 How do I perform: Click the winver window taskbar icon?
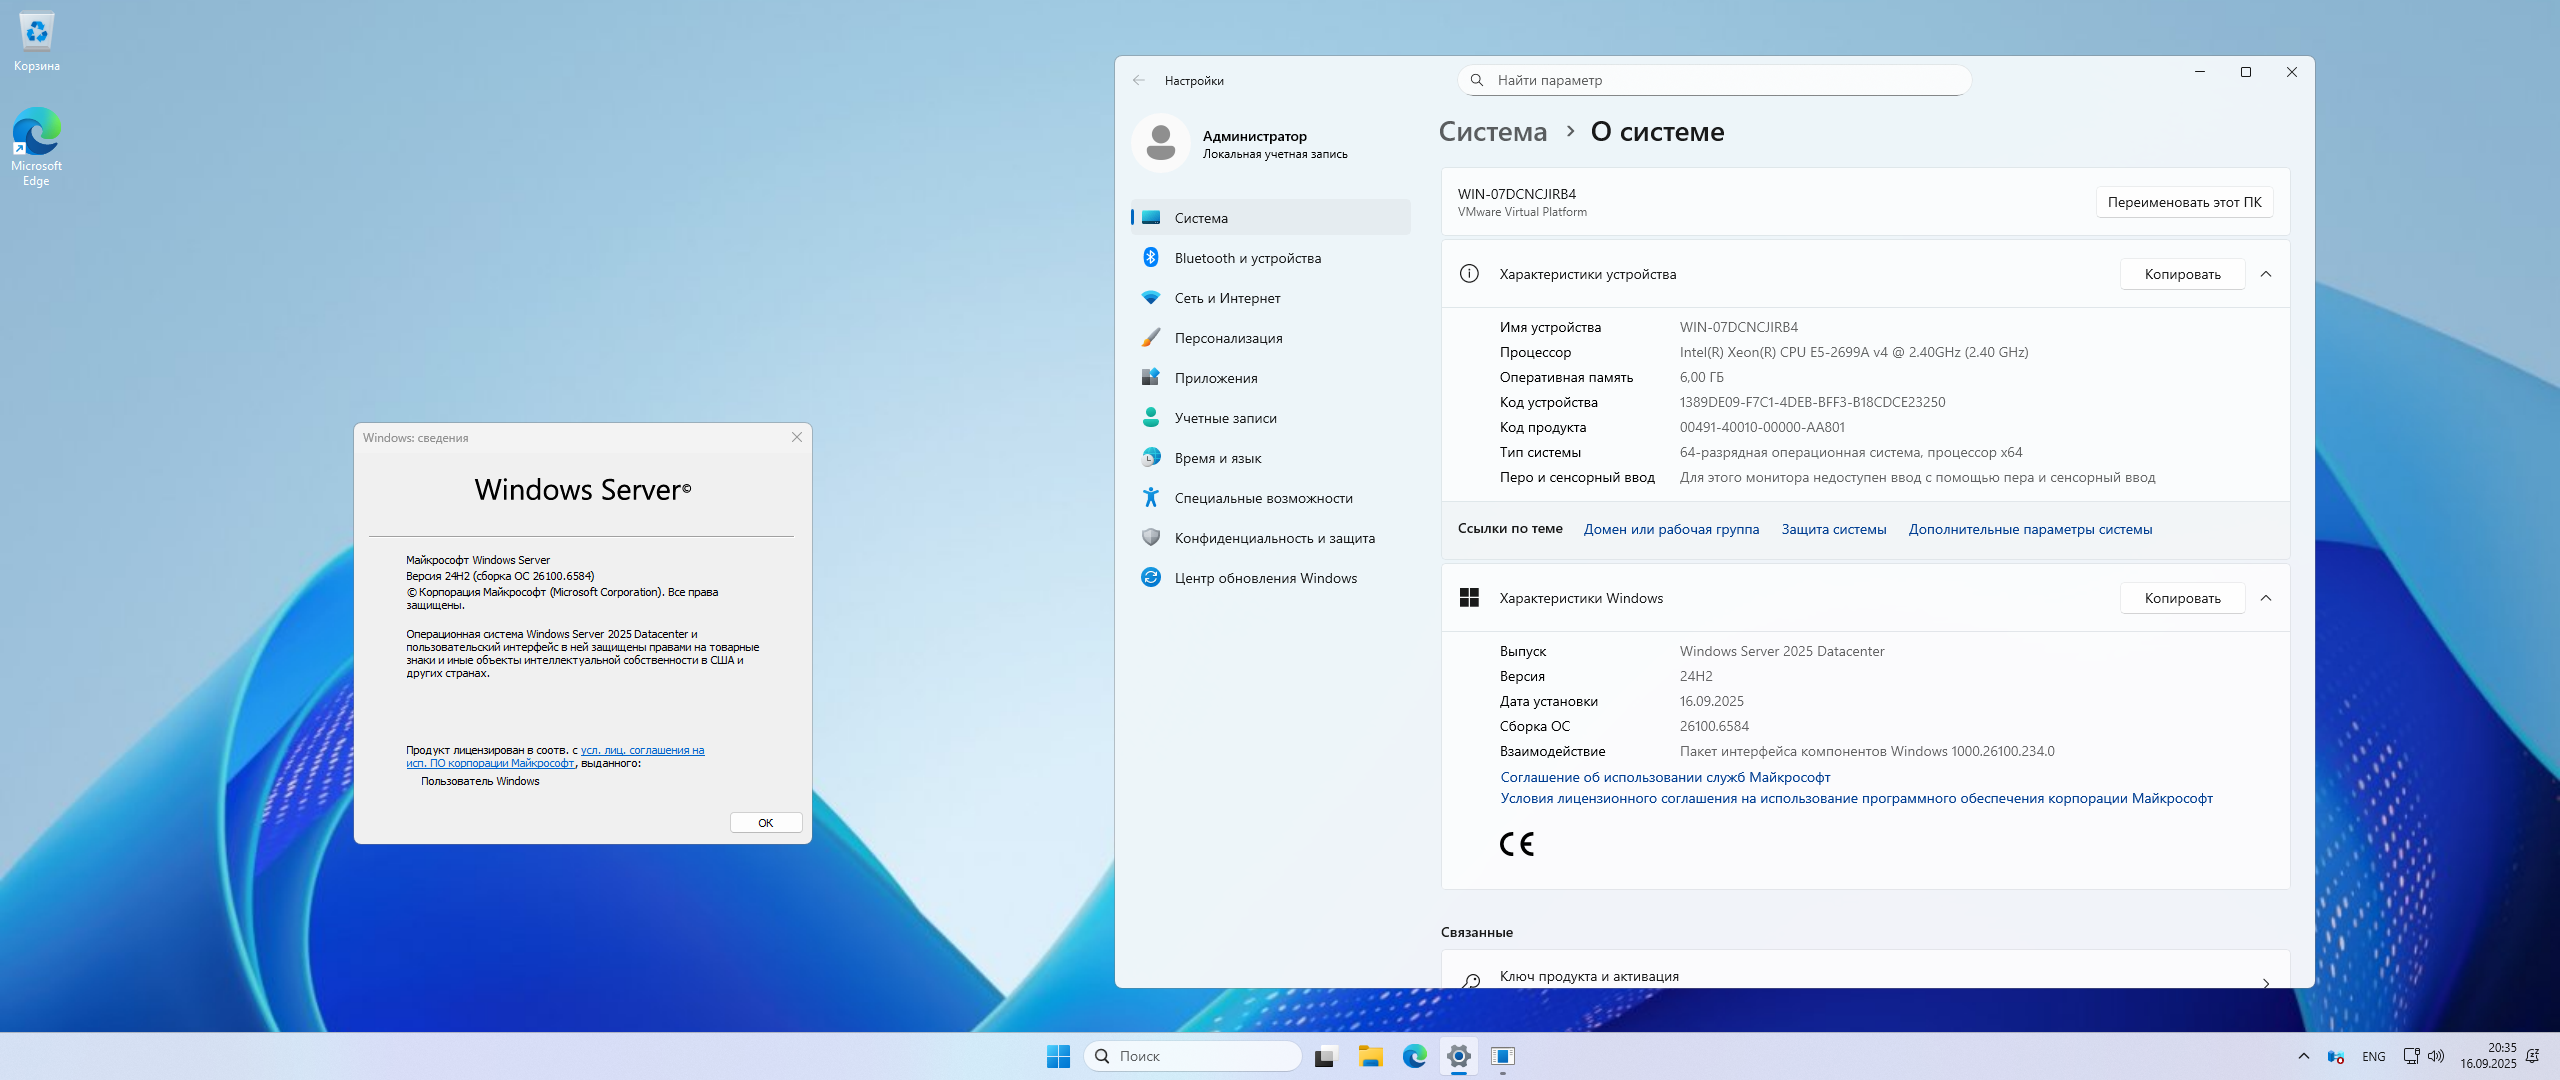[x=1503, y=1056]
